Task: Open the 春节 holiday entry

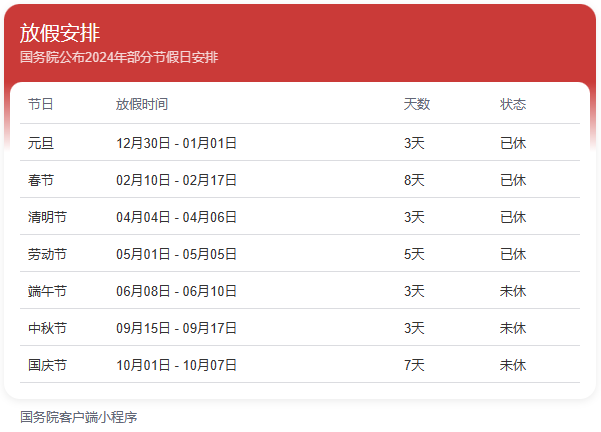Action: coord(41,180)
